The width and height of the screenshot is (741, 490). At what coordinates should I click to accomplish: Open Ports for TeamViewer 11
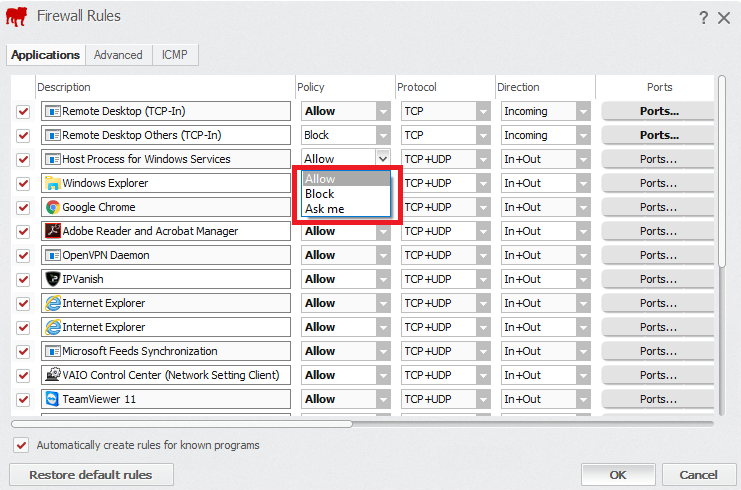658,399
